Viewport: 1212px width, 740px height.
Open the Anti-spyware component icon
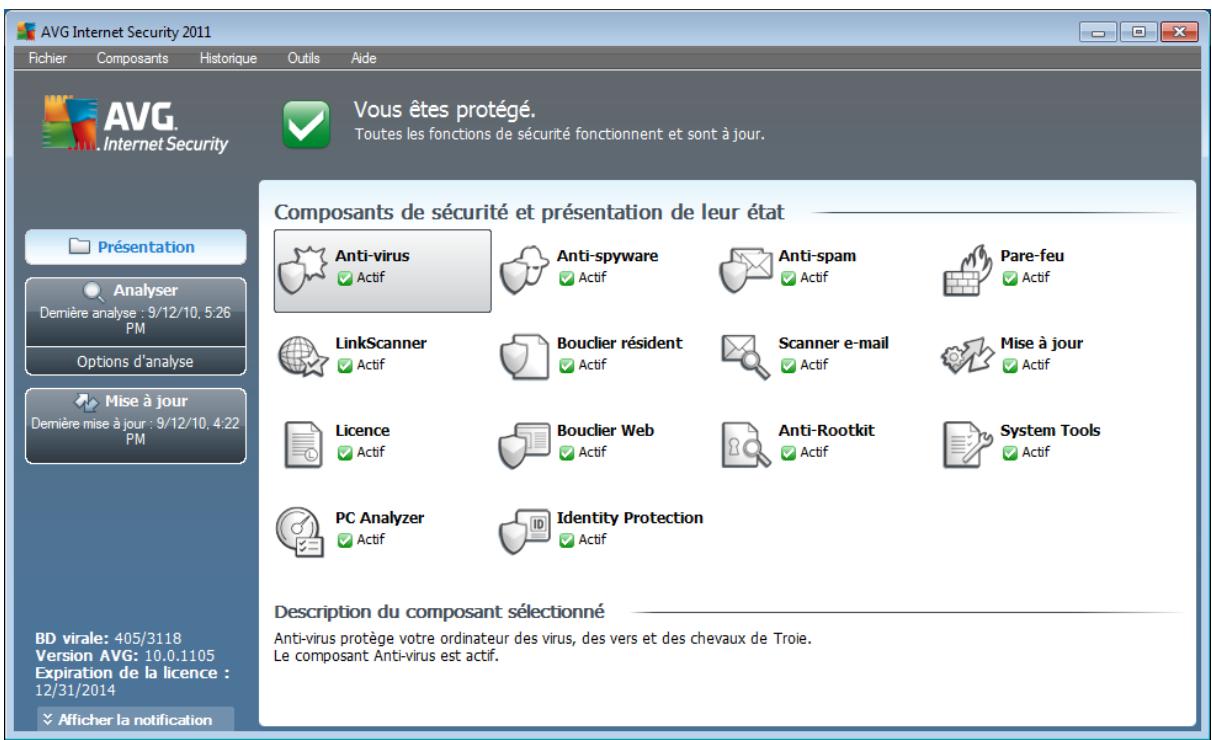(x=526, y=270)
